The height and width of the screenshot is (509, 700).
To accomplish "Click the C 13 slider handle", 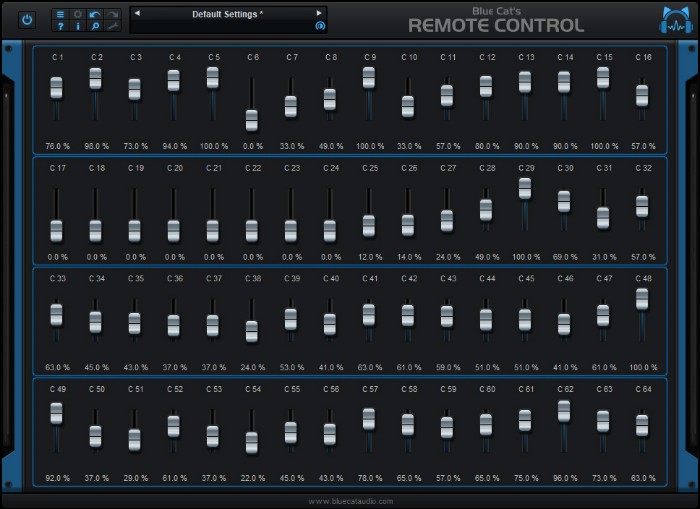I will tap(525, 83).
